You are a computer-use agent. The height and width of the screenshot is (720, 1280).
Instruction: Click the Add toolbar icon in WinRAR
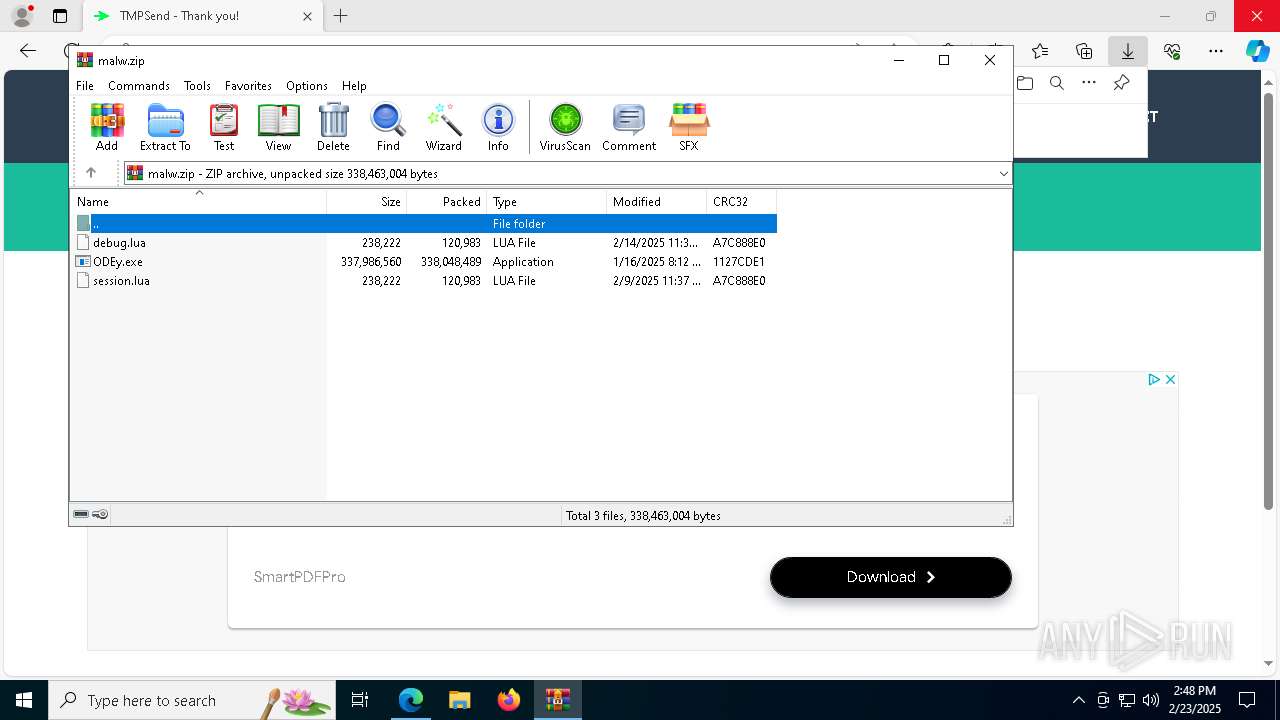107,127
